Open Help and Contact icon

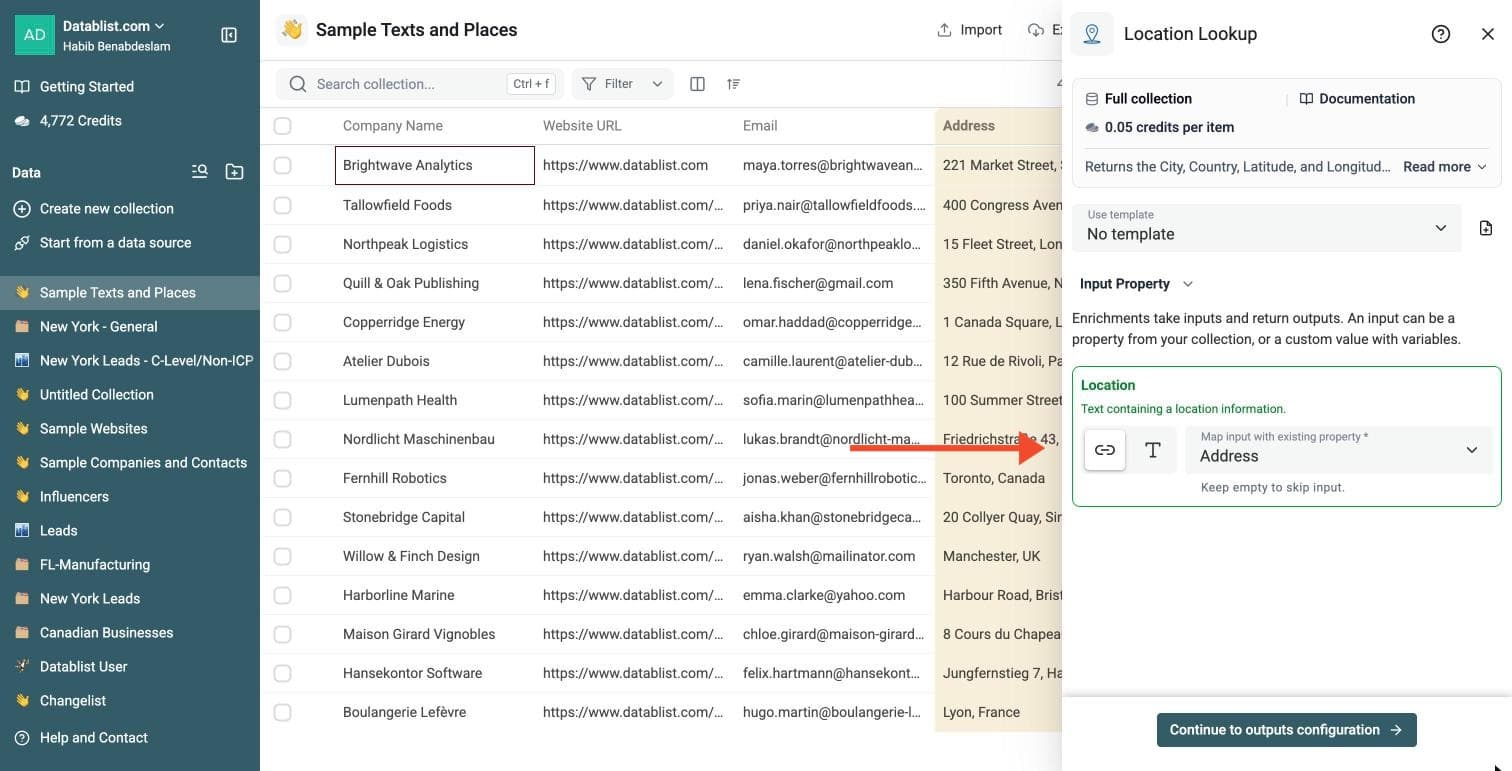[22, 738]
